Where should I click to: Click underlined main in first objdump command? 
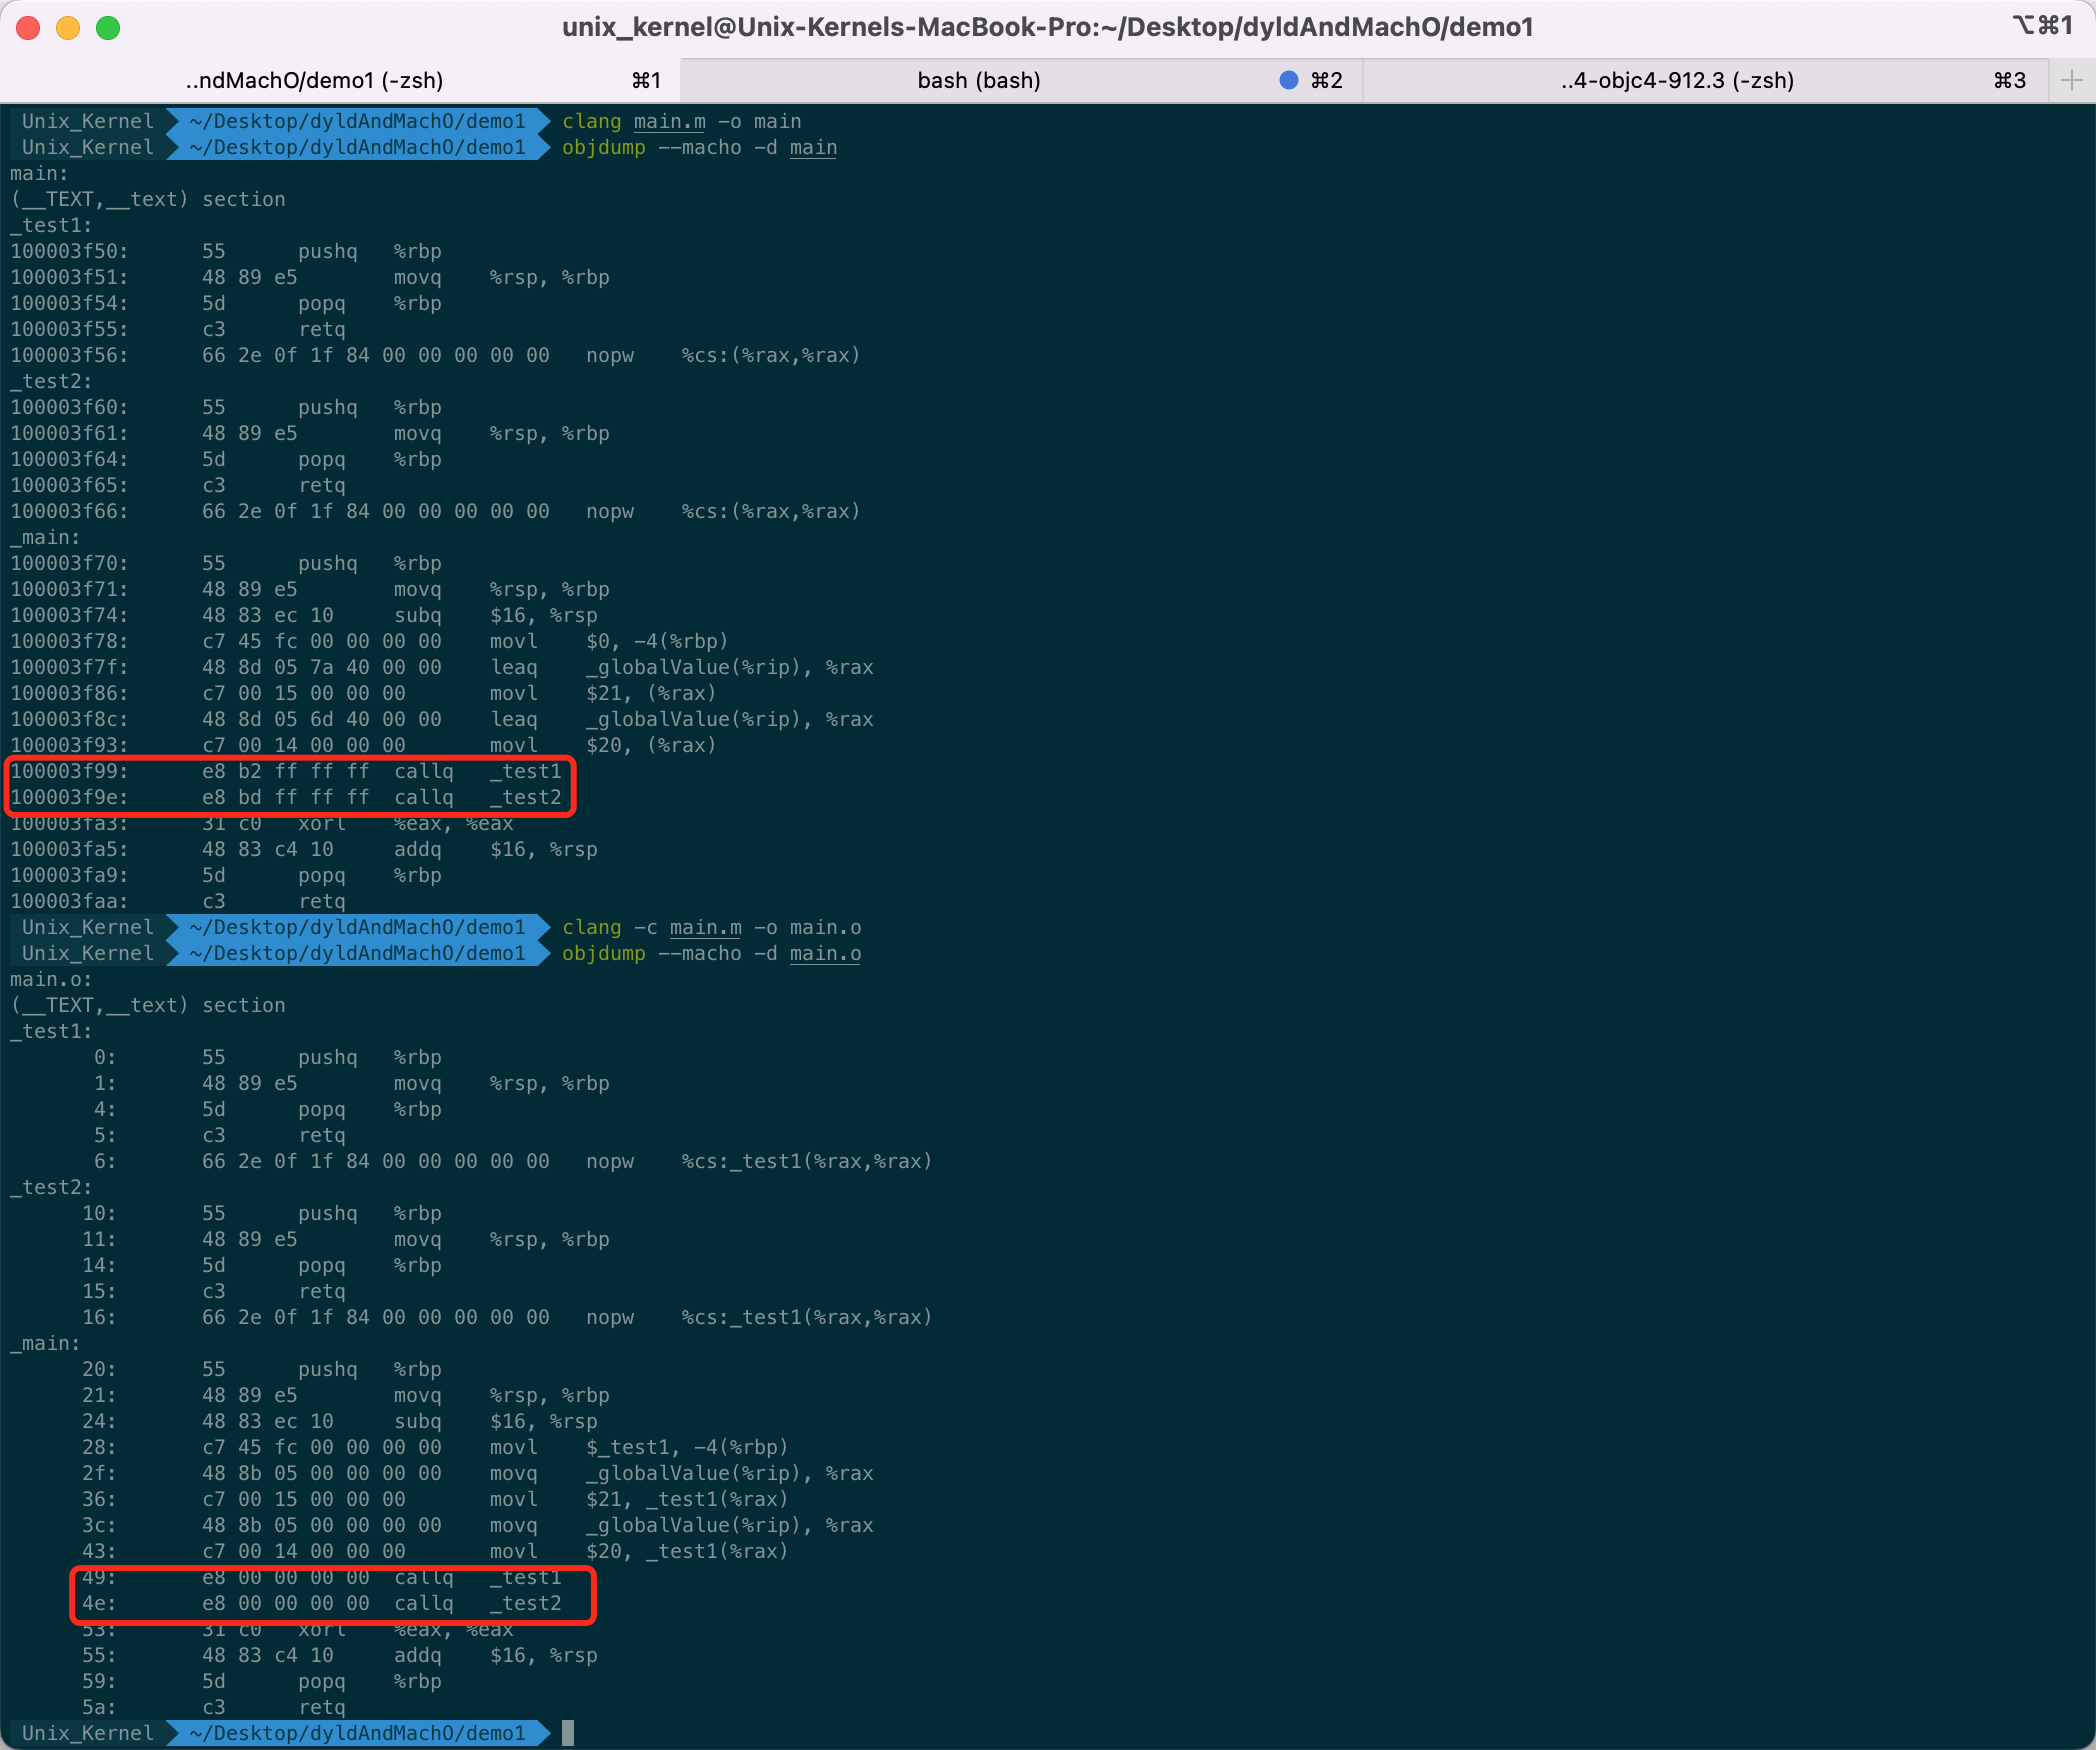click(813, 147)
